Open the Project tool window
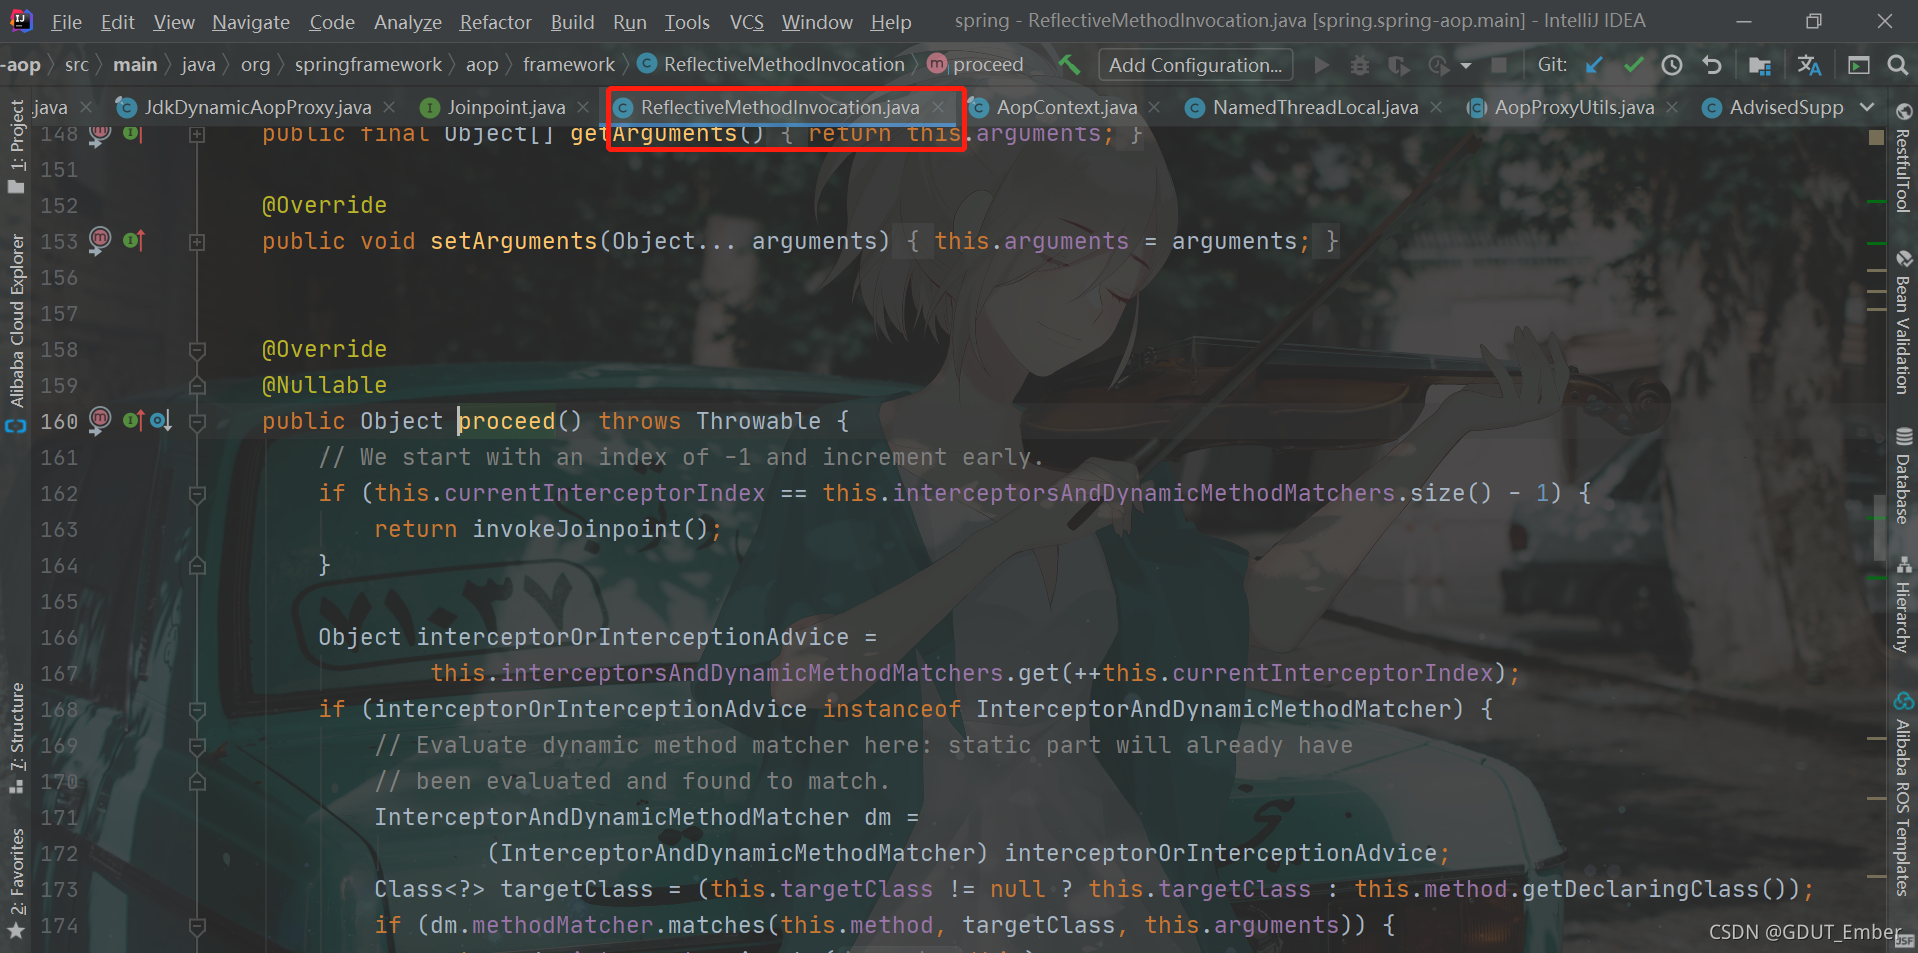This screenshot has height=953, width=1918. (x=16, y=146)
